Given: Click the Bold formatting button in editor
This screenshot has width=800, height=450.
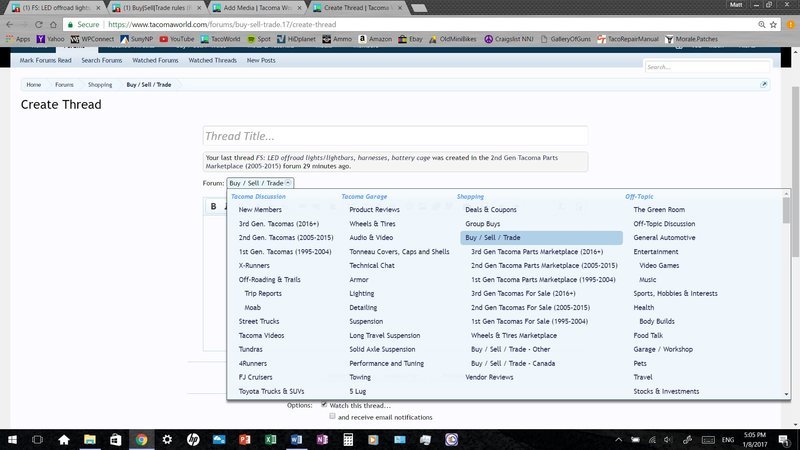Looking at the screenshot, I should tap(213, 206).
